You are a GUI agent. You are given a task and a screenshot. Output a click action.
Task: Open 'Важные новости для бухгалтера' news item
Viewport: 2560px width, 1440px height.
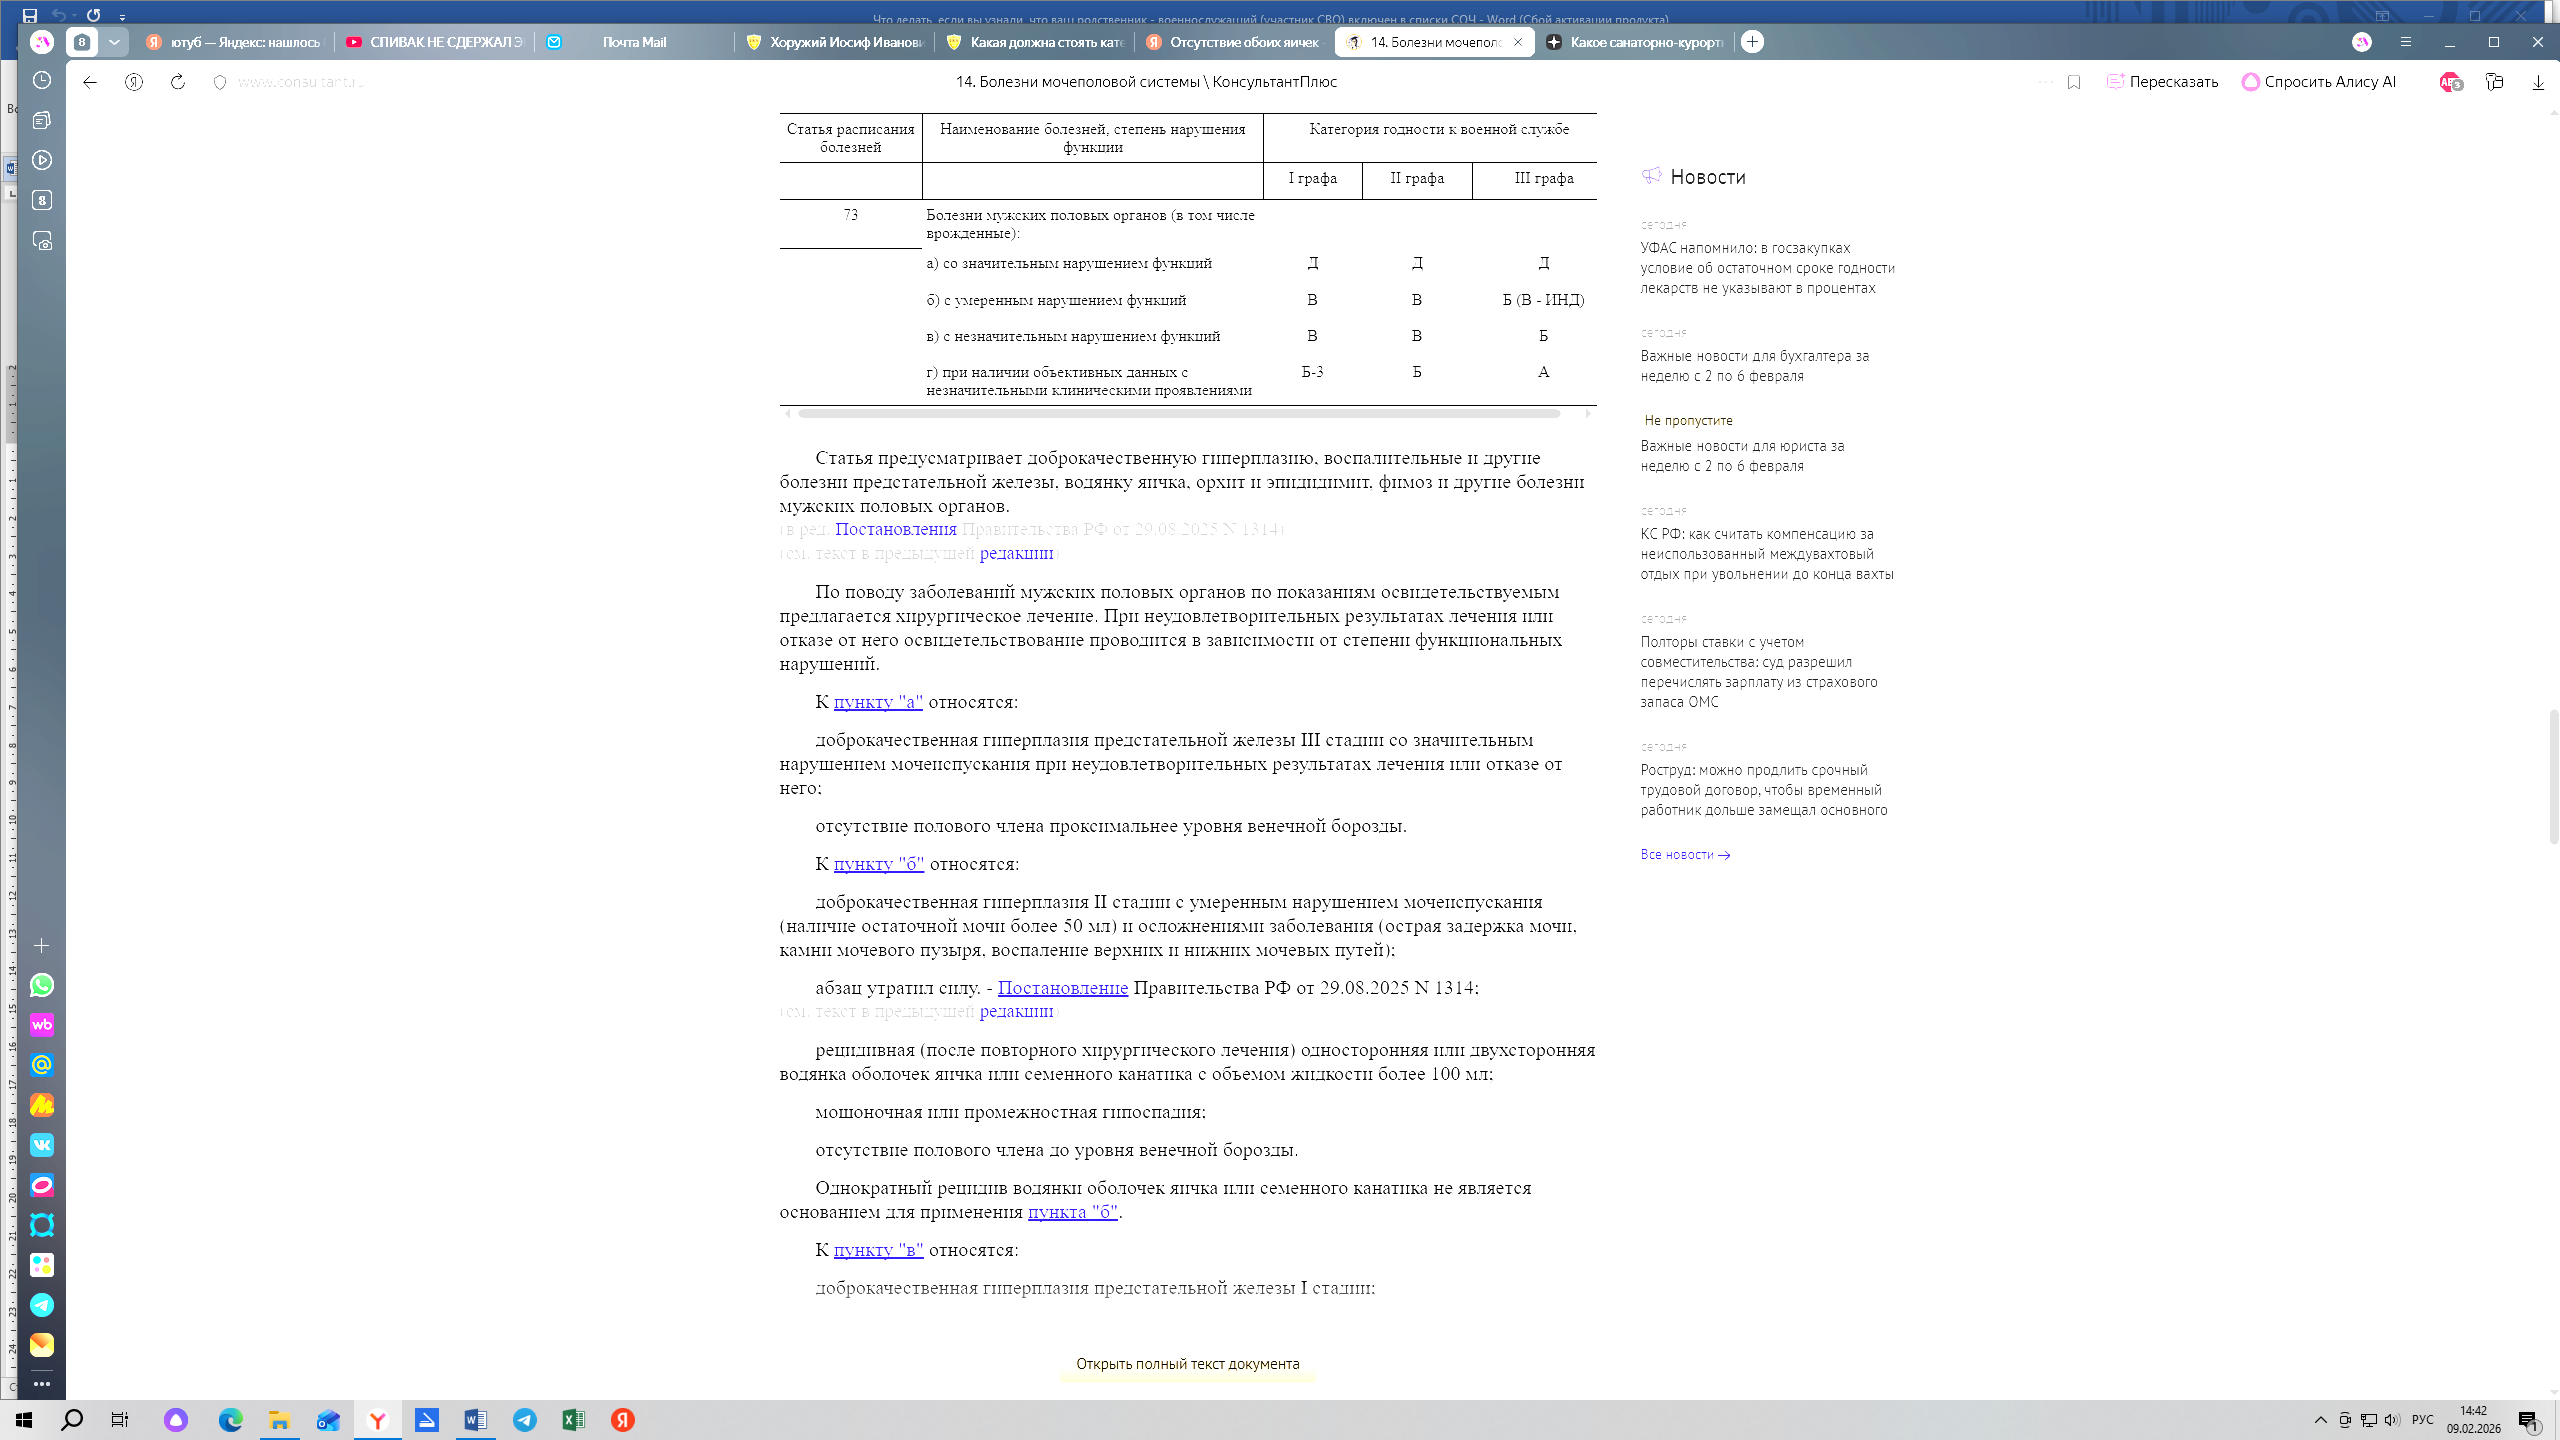pos(1754,366)
